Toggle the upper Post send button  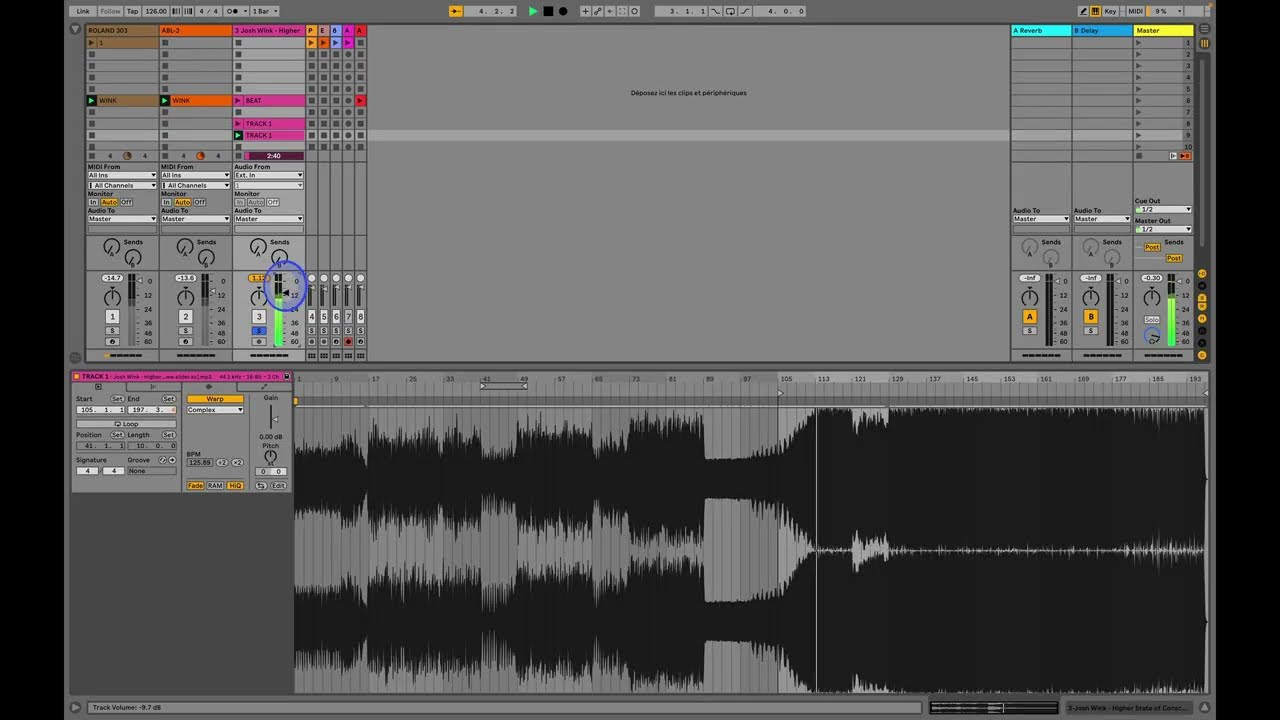(x=1152, y=247)
